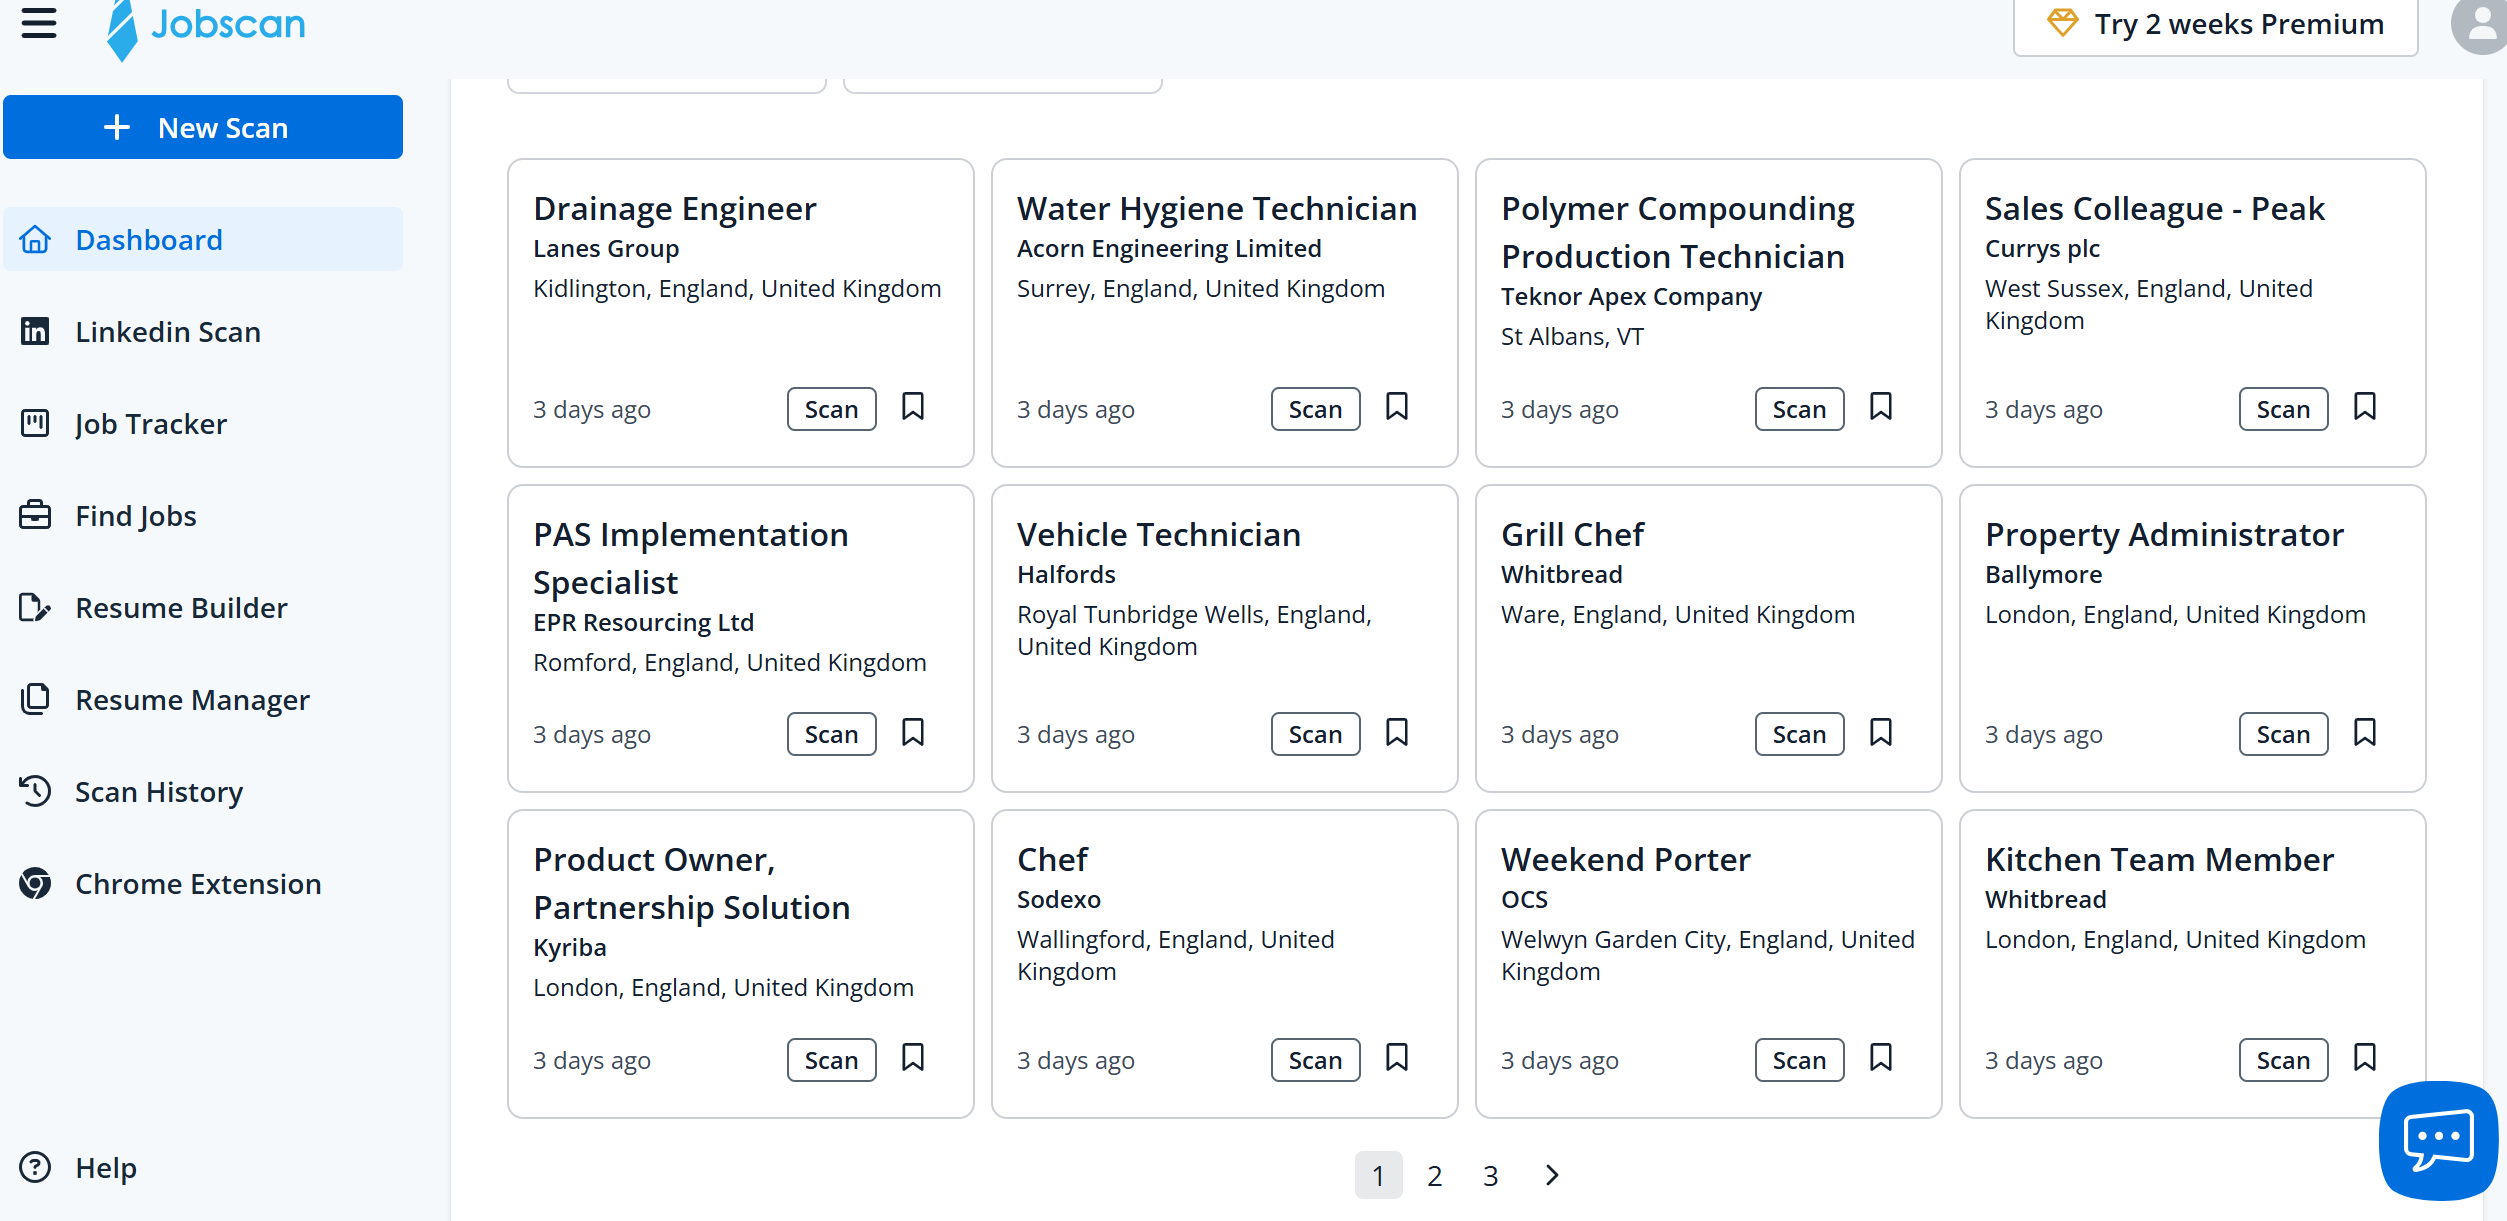Click the LinkedIn icon in sidebar
The width and height of the screenshot is (2507, 1221).
pyautogui.click(x=35, y=331)
